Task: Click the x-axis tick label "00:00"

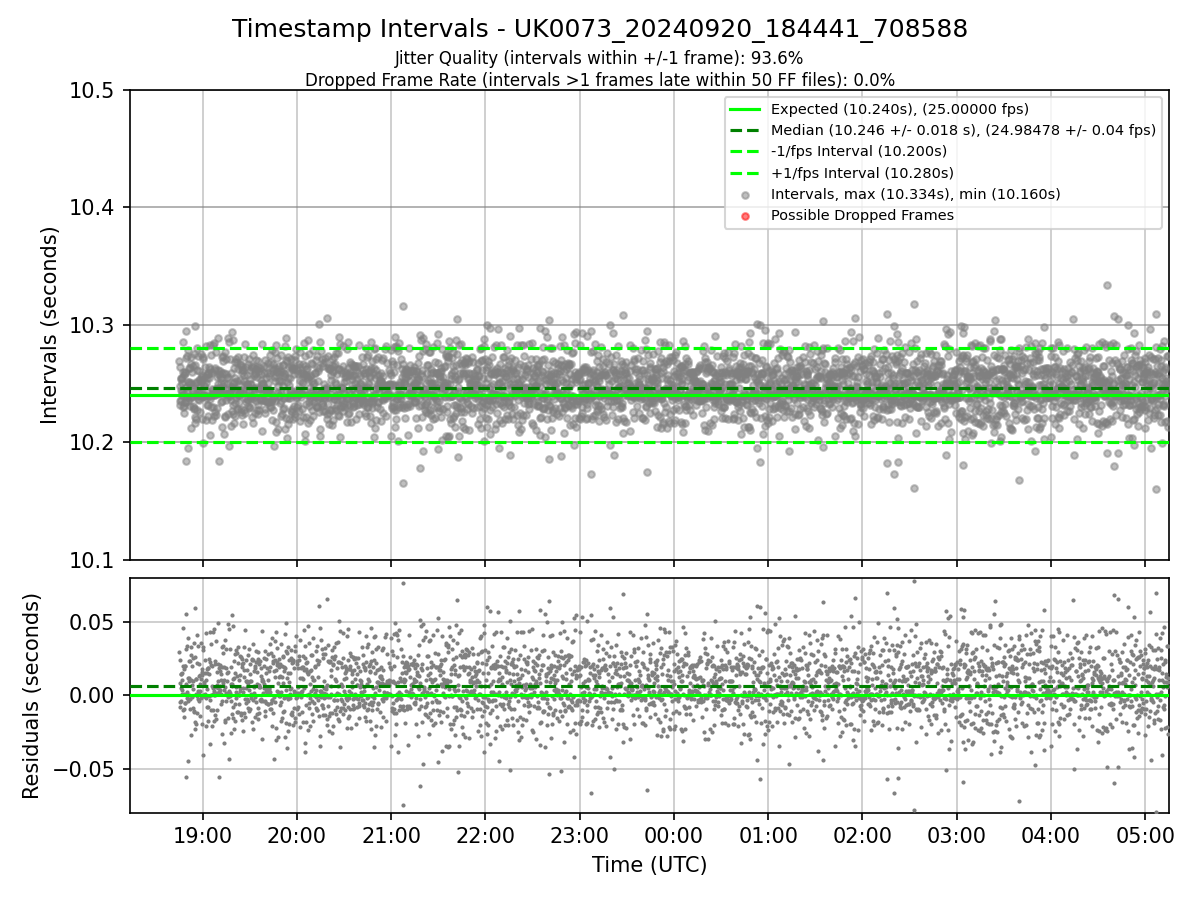Action: (x=674, y=835)
